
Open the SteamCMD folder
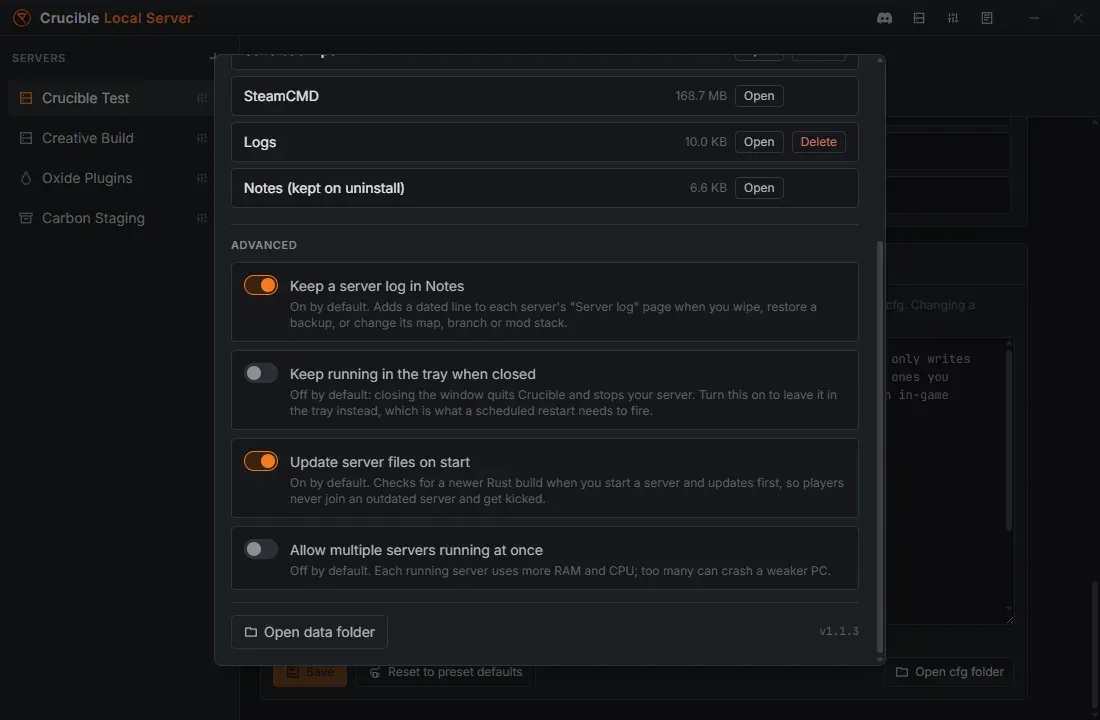[759, 96]
